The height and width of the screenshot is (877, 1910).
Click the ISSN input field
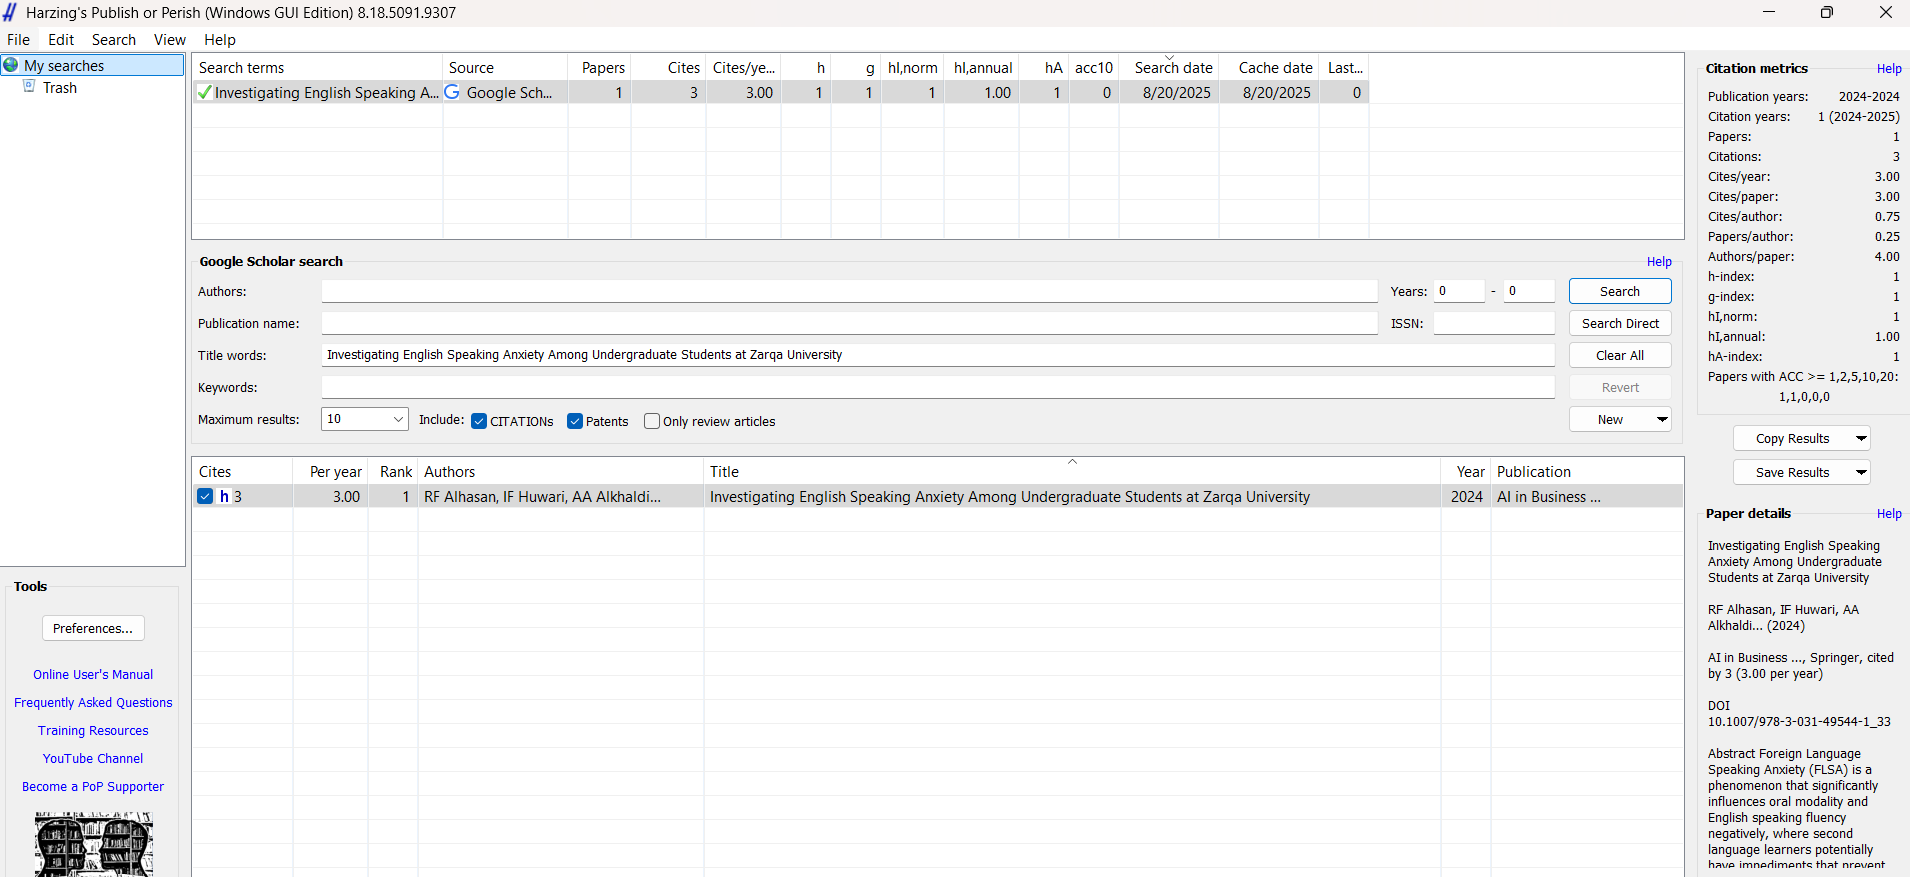[x=1494, y=323]
